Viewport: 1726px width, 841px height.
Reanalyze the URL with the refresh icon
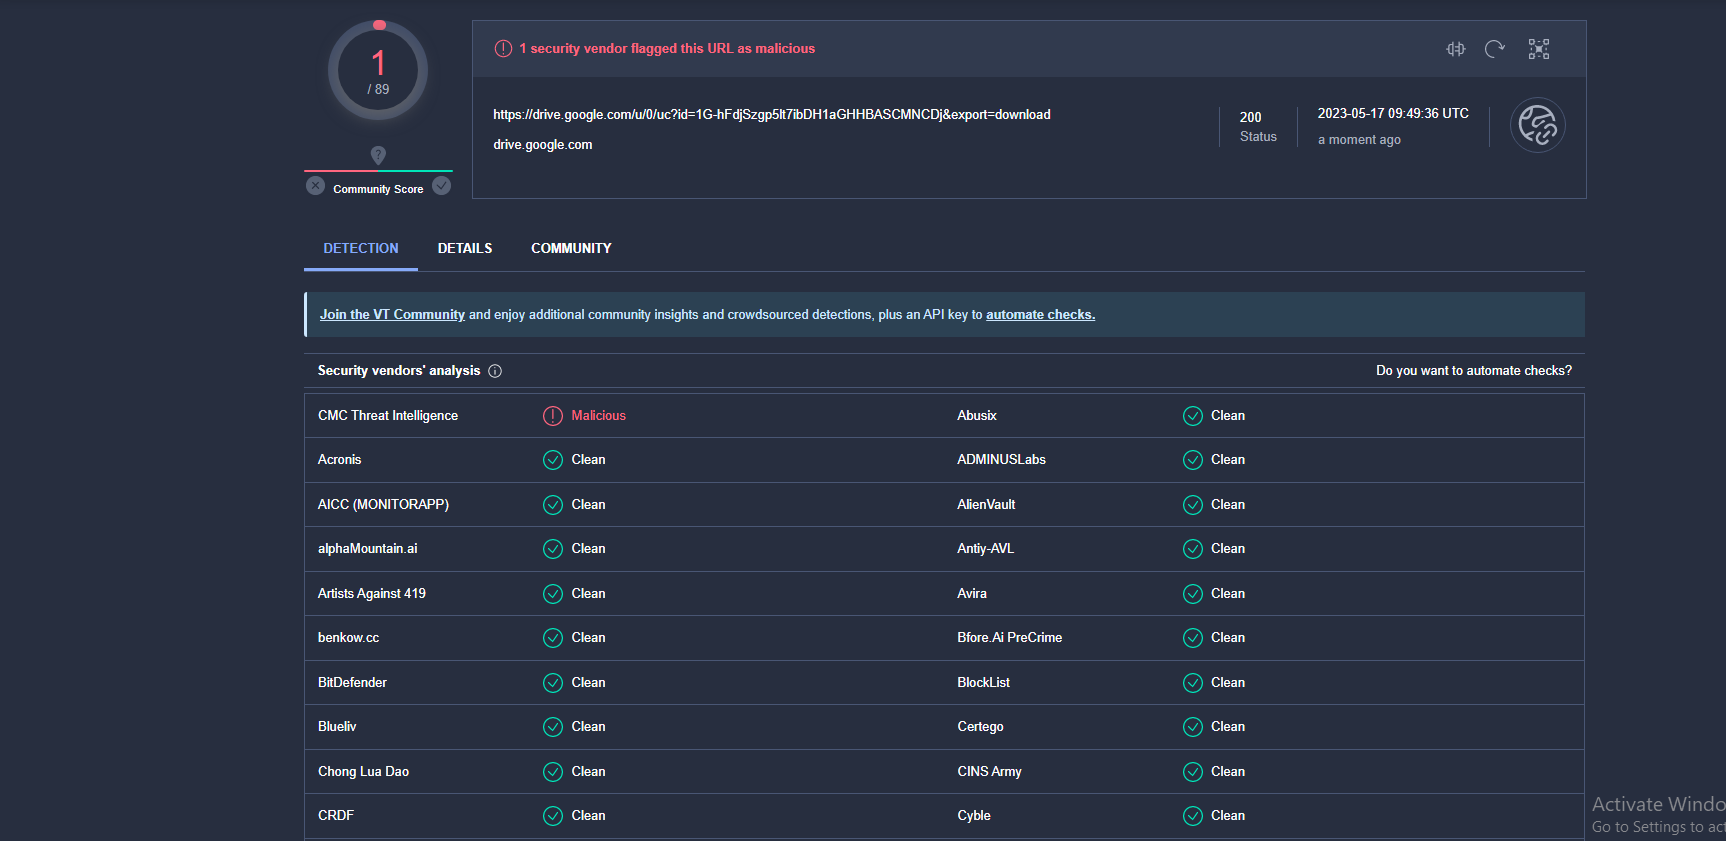1495,49
